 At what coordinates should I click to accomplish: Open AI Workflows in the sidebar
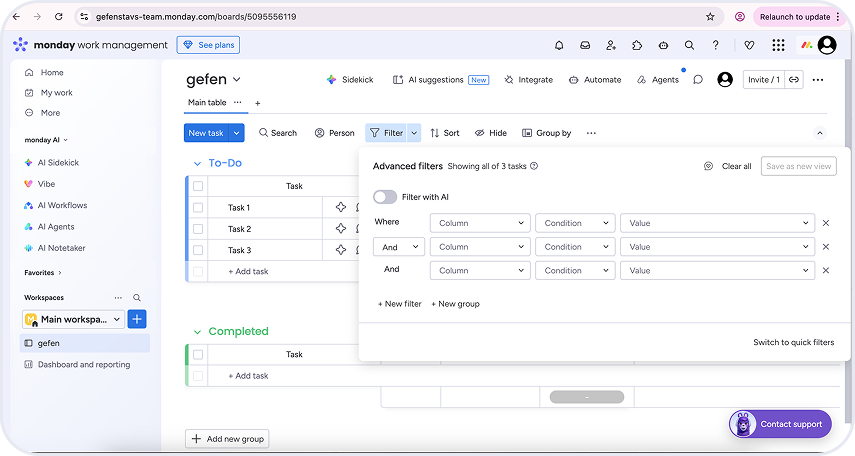62,205
